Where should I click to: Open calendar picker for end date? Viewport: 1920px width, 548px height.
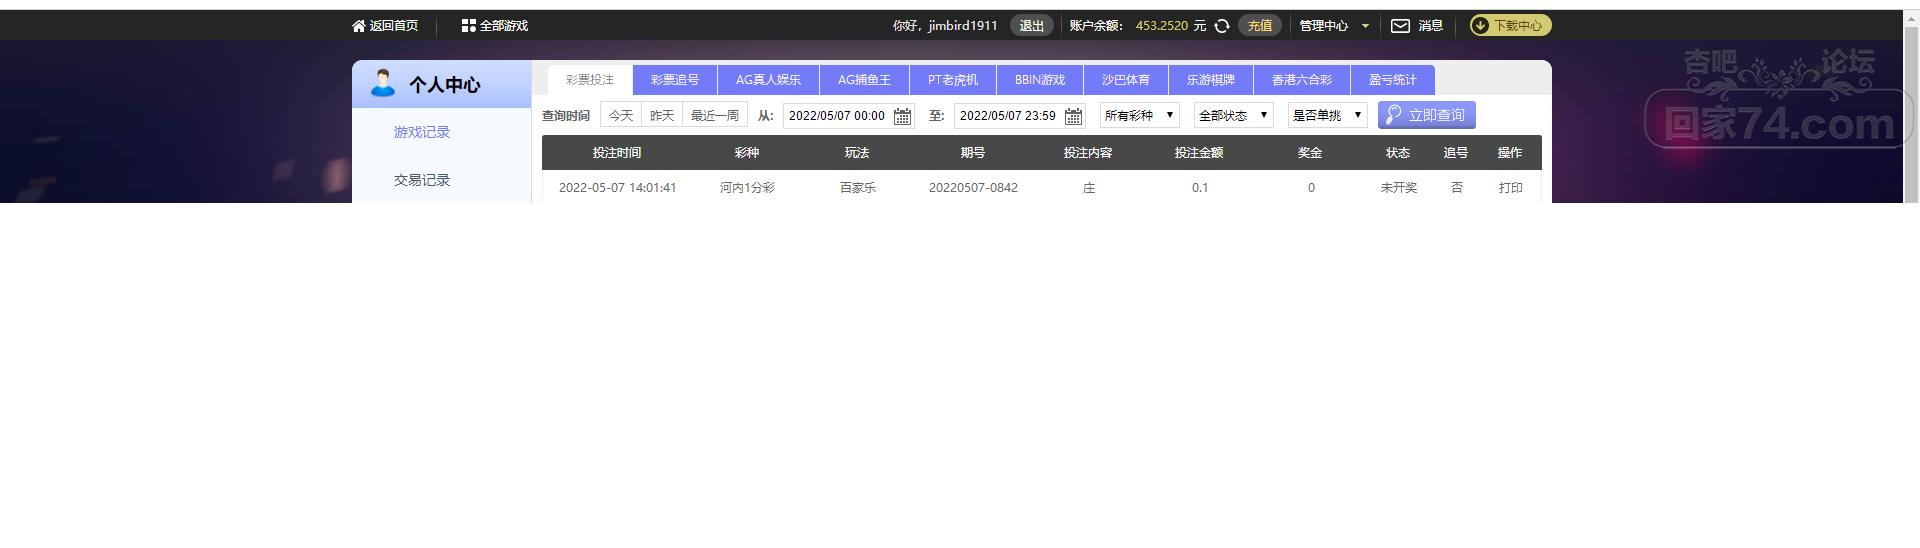coord(1073,116)
